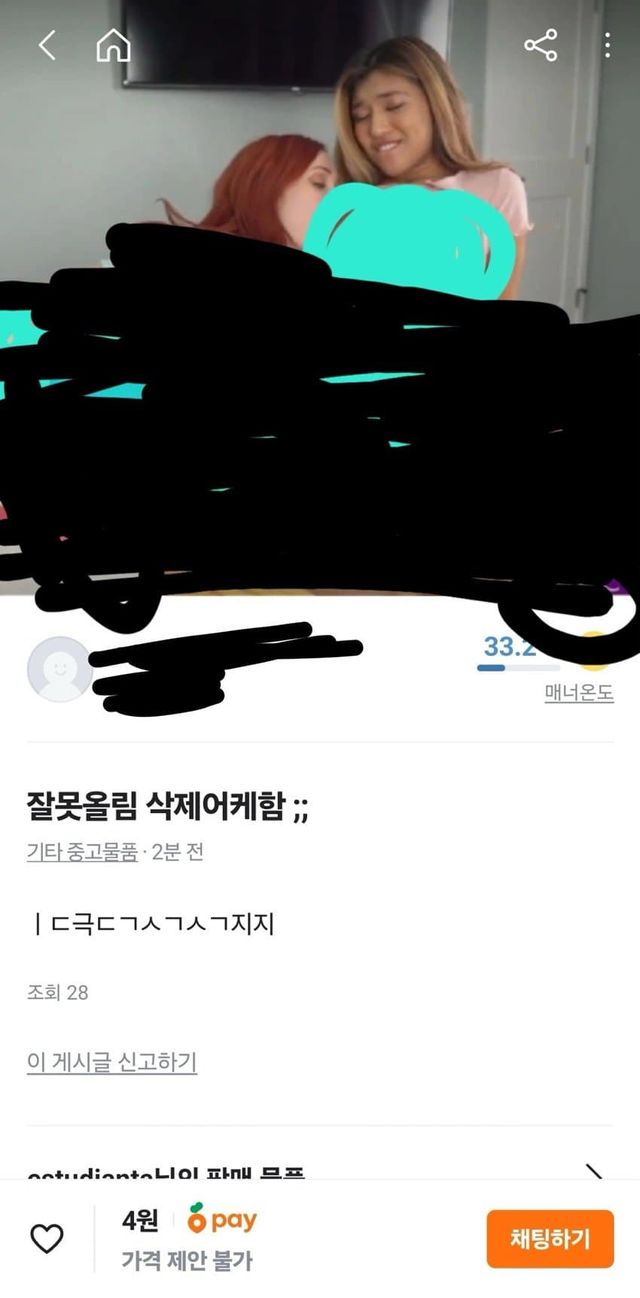
Task: Tap the orange Karrot pay logo
Action: (x=222, y=1220)
